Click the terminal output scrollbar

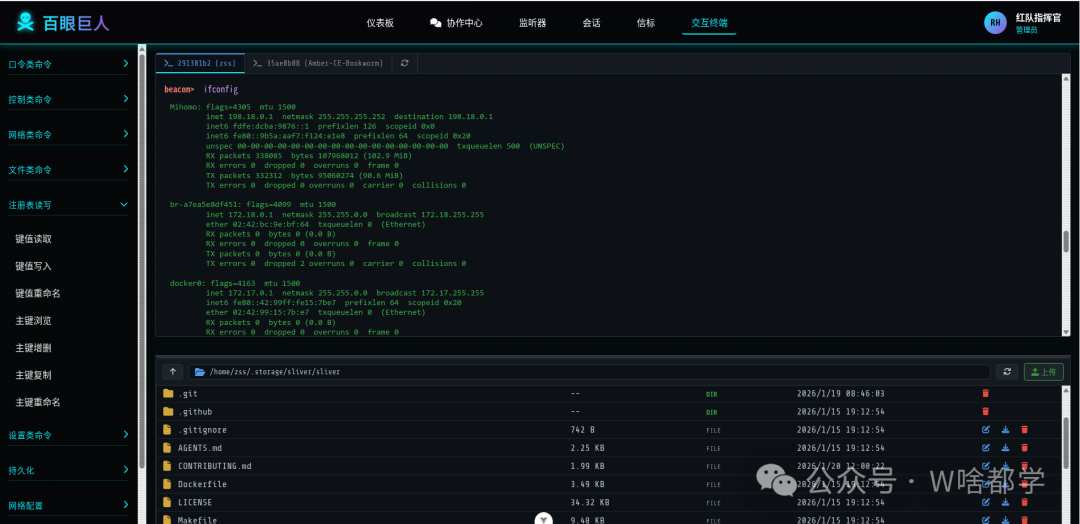click(1066, 242)
